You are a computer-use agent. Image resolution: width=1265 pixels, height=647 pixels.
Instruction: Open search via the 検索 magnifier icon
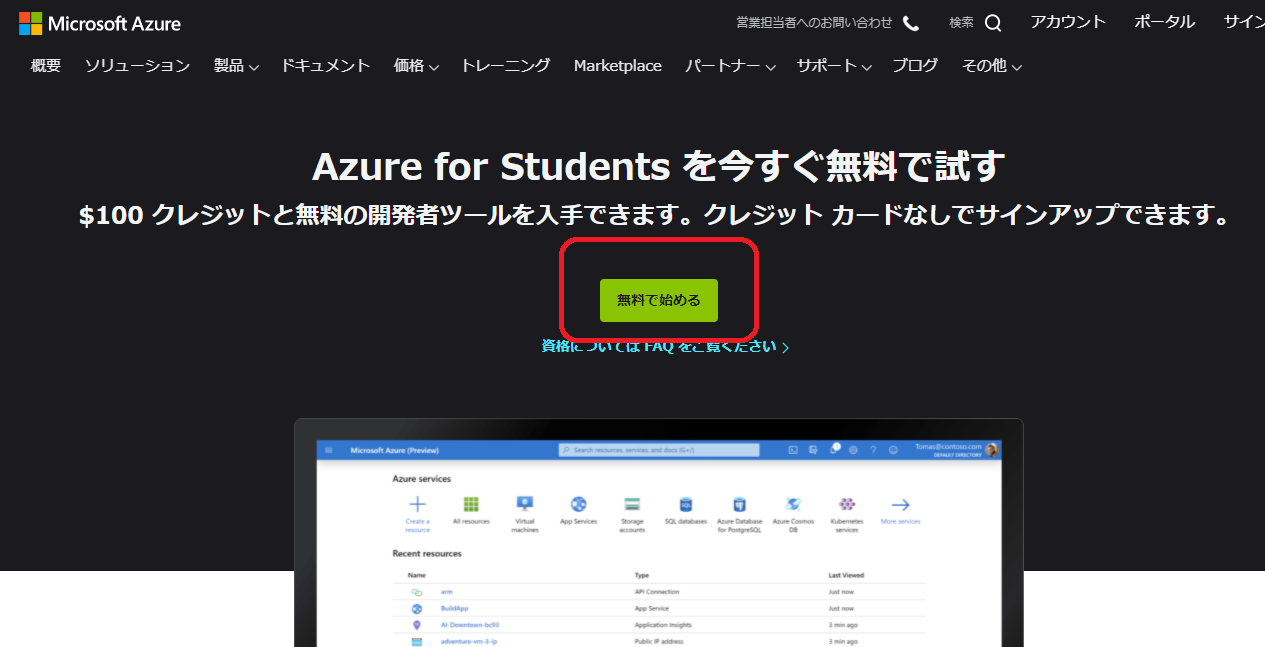tap(992, 23)
